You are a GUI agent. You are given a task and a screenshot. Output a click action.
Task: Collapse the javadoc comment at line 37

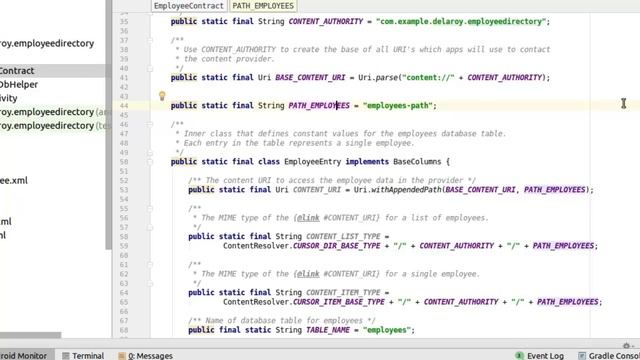150,40
